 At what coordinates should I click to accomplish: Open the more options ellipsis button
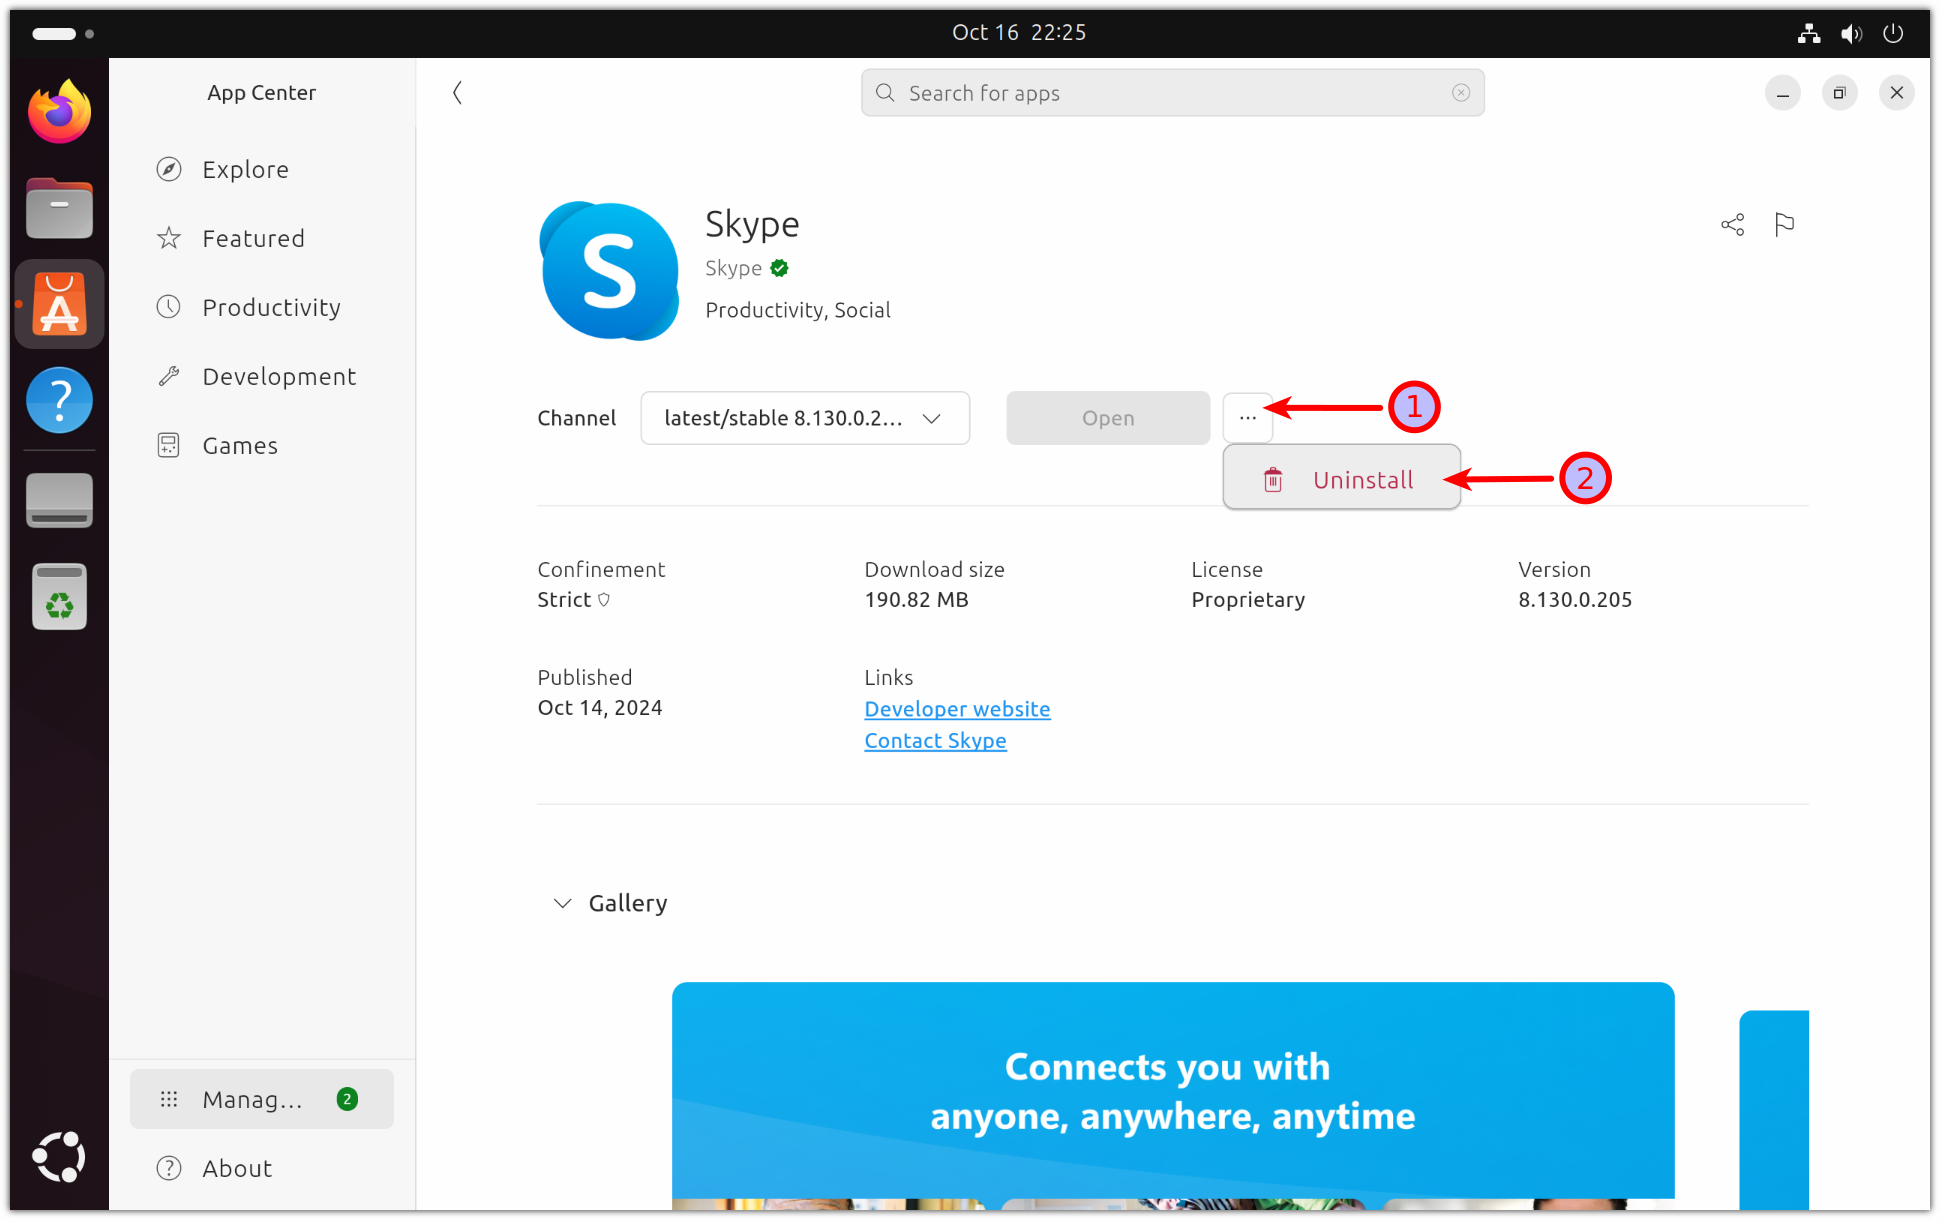coord(1247,418)
